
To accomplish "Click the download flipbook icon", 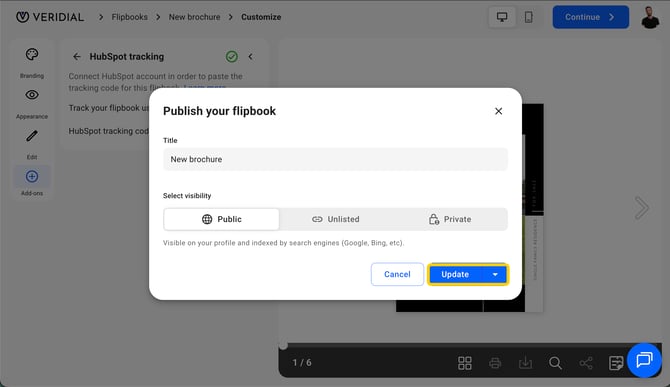I will point(525,363).
